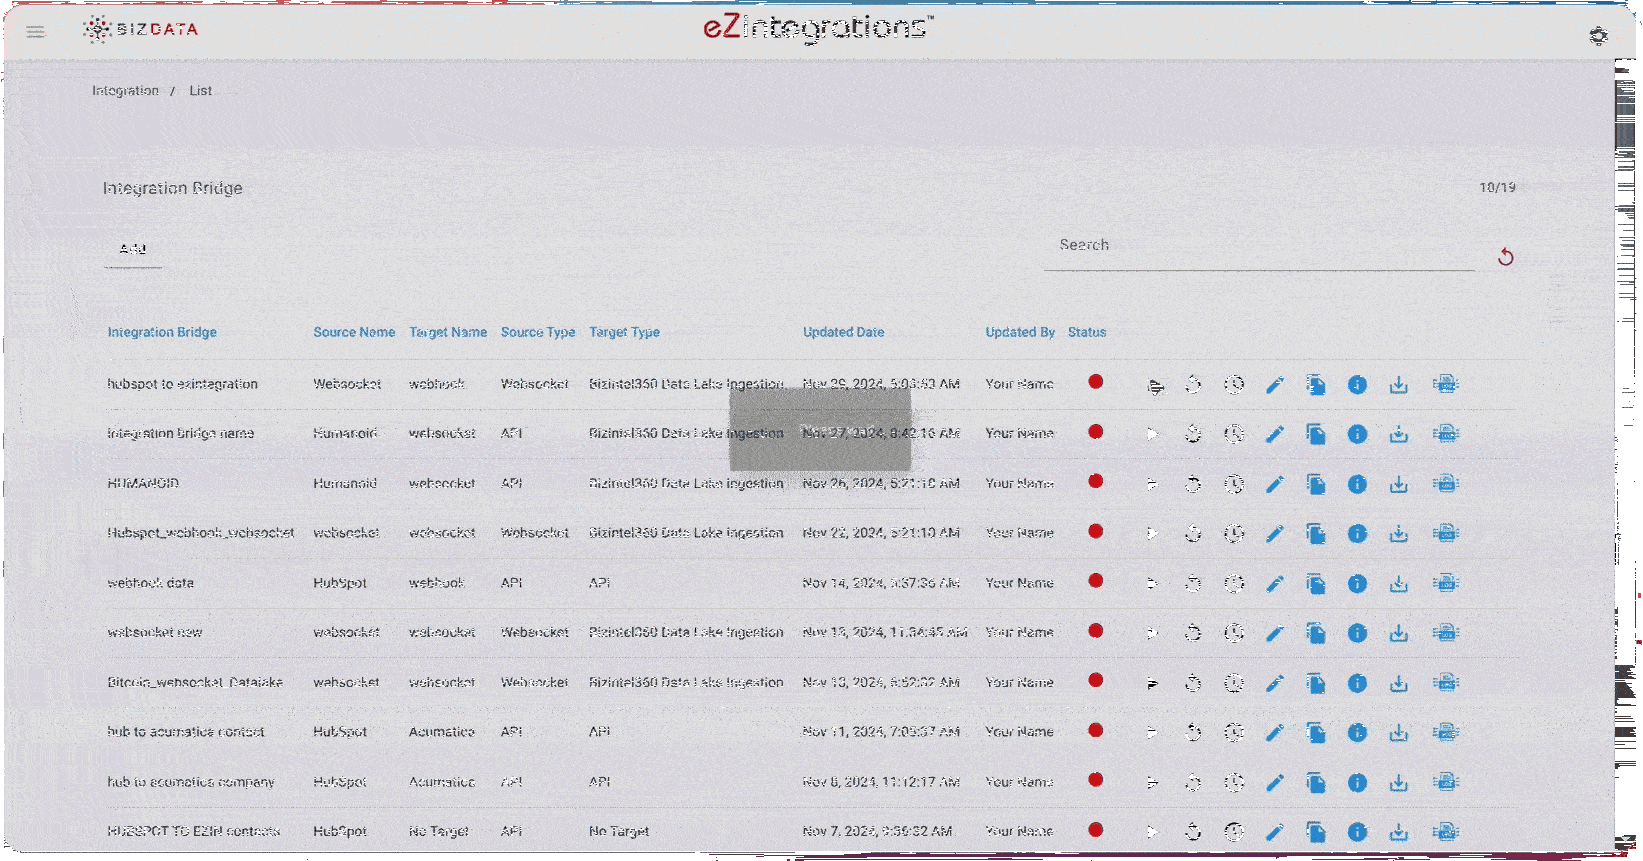This screenshot has width=1643, height=861.
Task: Open schedule clock for webhook data row
Action: point(1234,583)
